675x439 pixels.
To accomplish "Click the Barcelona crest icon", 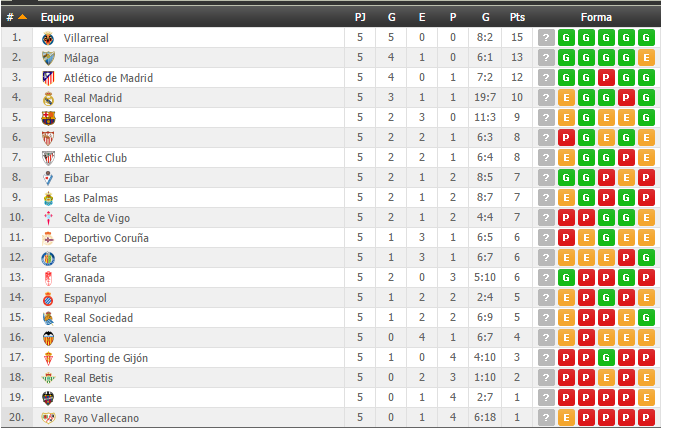I will coord(48,118).
